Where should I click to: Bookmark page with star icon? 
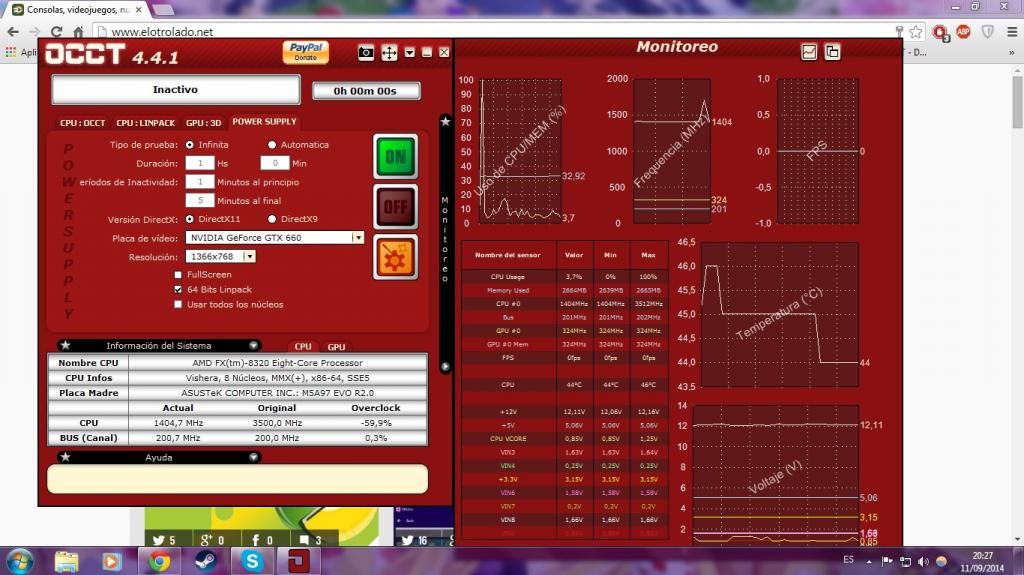[x=916, y=31]
